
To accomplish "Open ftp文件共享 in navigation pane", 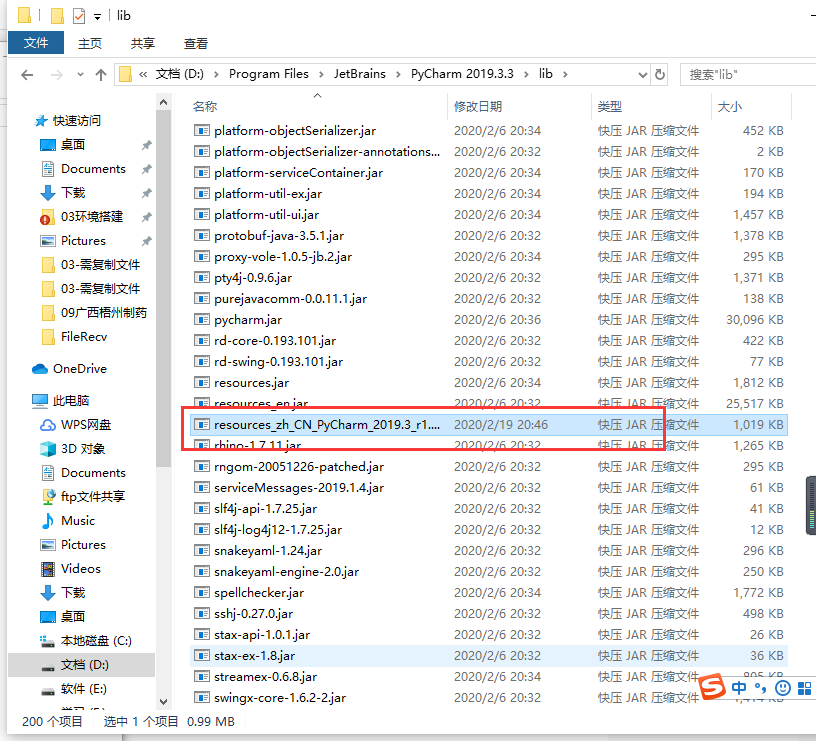I will tap(93, 496).
